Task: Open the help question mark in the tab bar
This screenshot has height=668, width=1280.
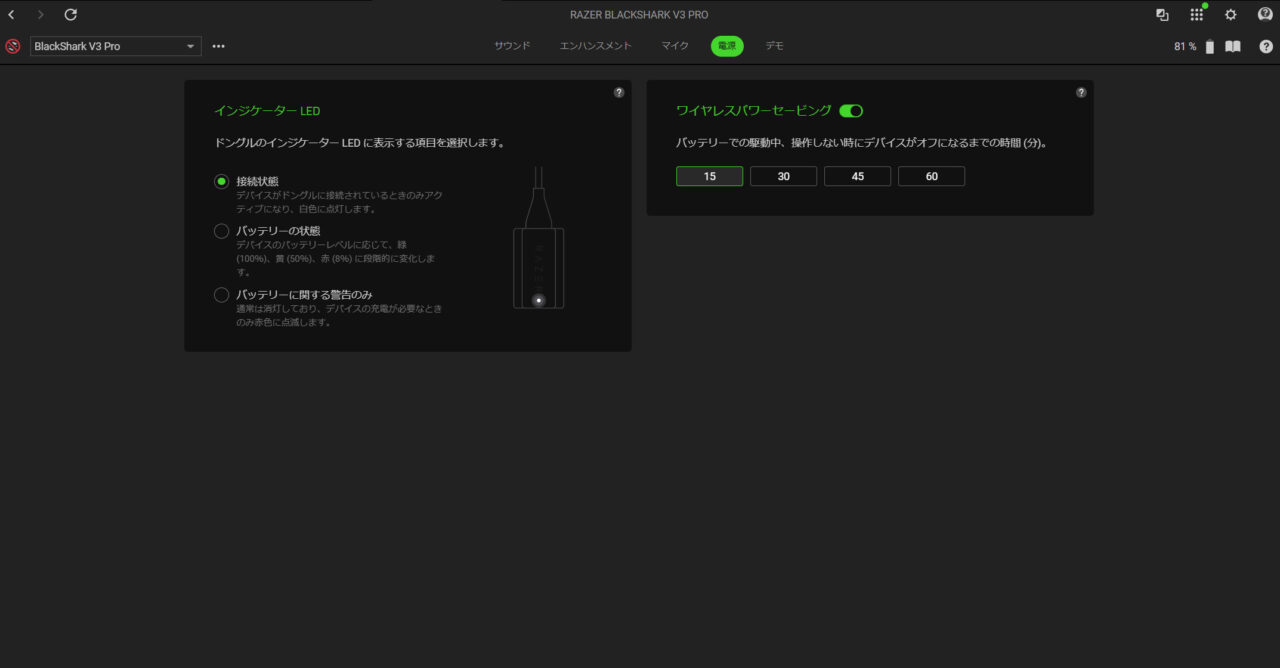Action: [1266, 46]
